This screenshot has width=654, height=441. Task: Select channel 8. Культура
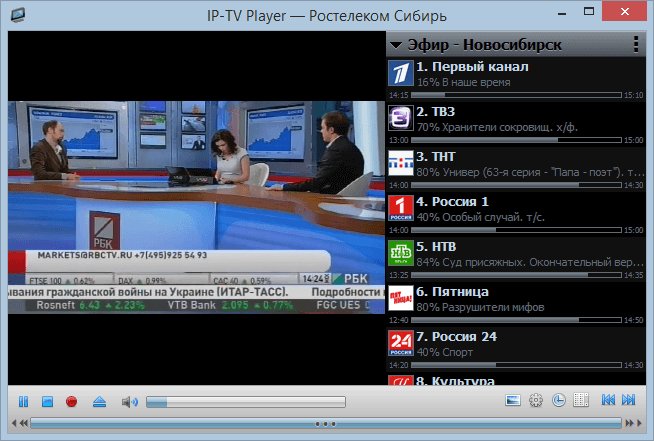click(x=516, y=379)
